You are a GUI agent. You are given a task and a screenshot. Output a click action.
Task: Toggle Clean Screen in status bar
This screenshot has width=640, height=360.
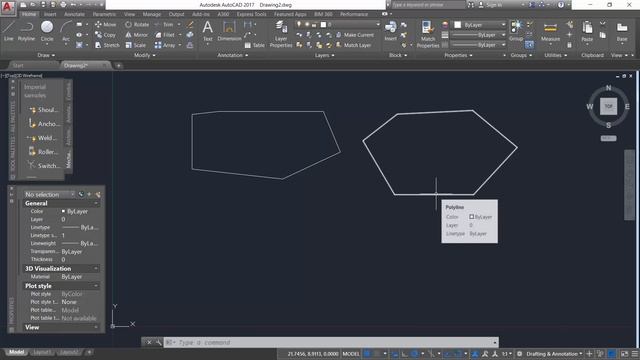[x=625, y=354]
